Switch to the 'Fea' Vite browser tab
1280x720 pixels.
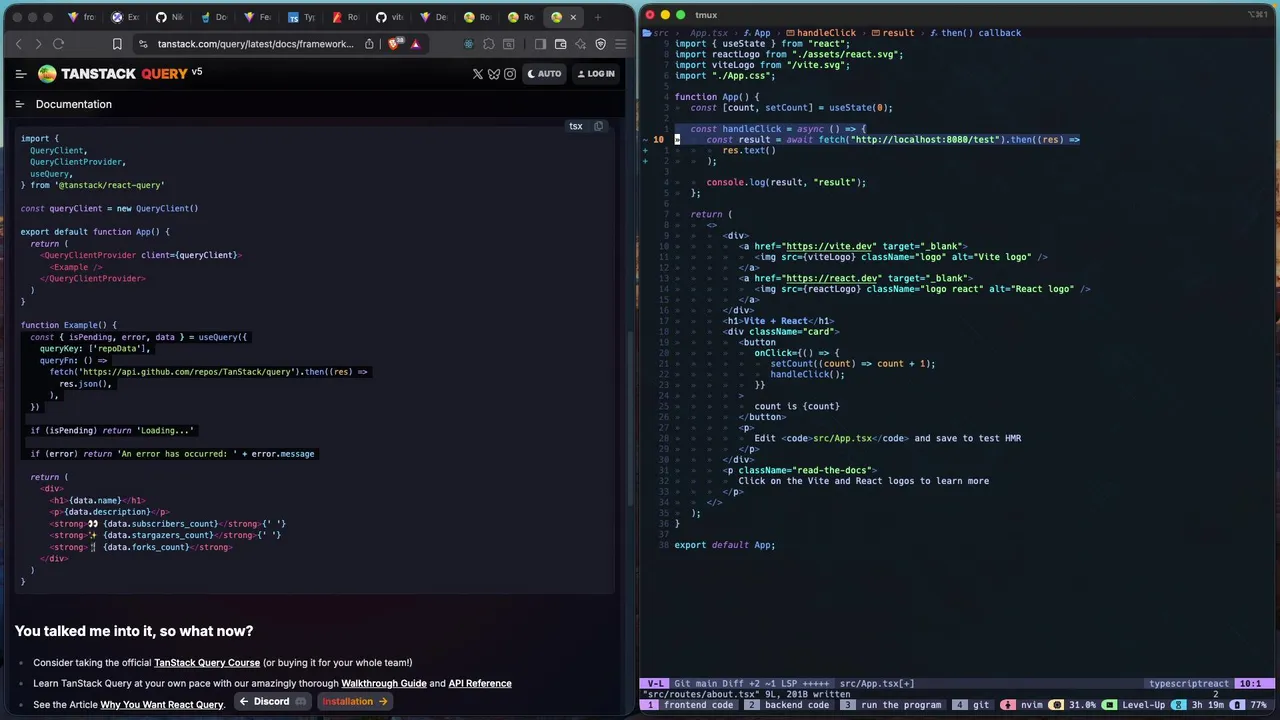coord(257,17)
